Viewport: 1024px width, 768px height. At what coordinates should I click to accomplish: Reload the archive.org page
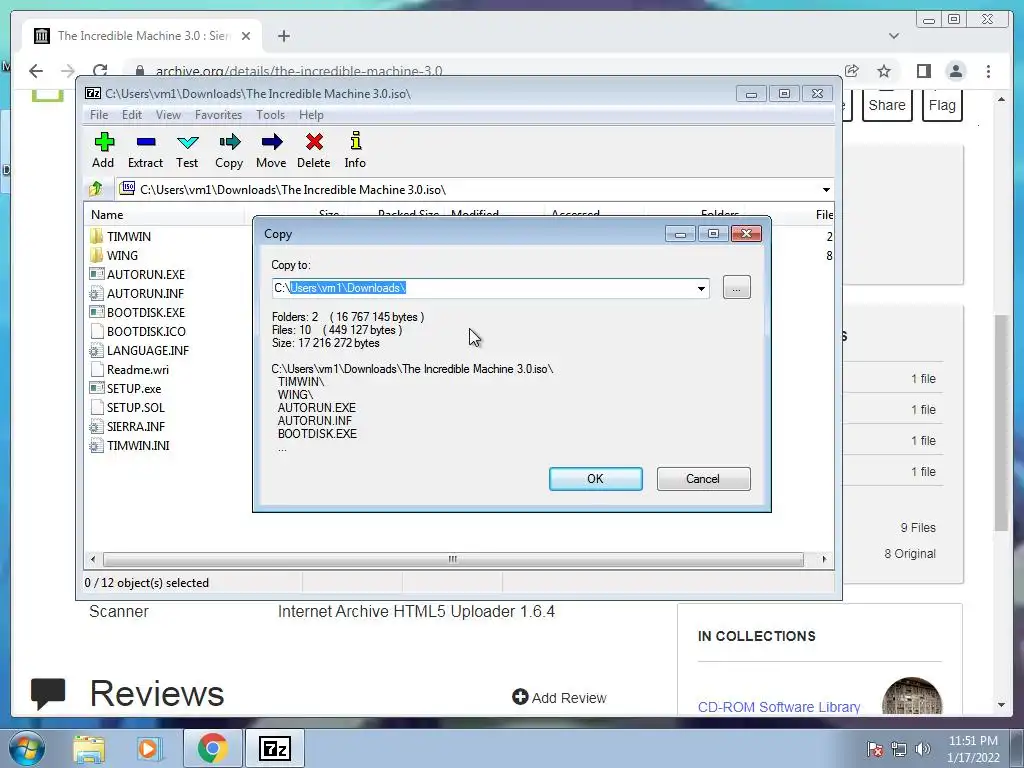[x=99, y=71]
